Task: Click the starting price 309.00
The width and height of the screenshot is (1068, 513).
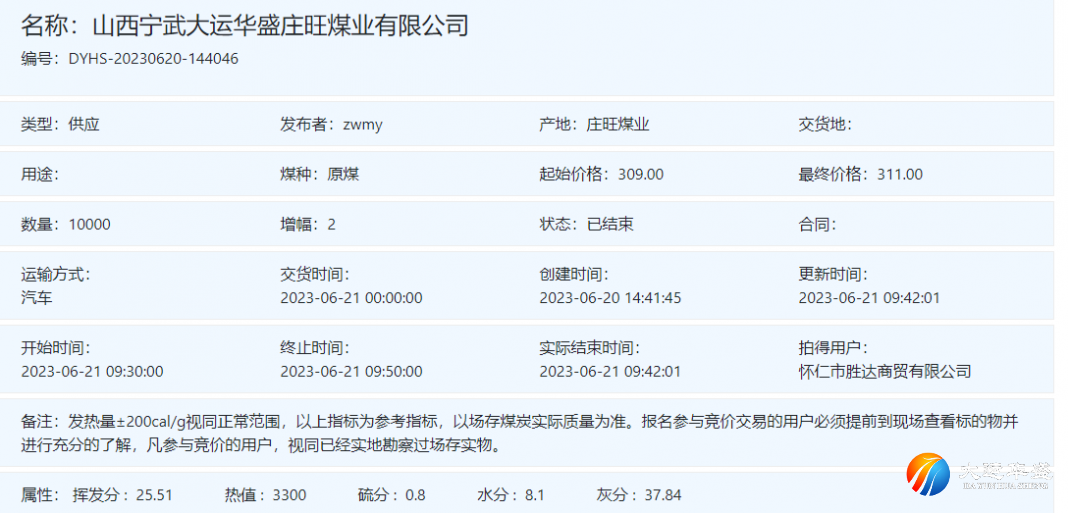Action: tap(640, 174)
